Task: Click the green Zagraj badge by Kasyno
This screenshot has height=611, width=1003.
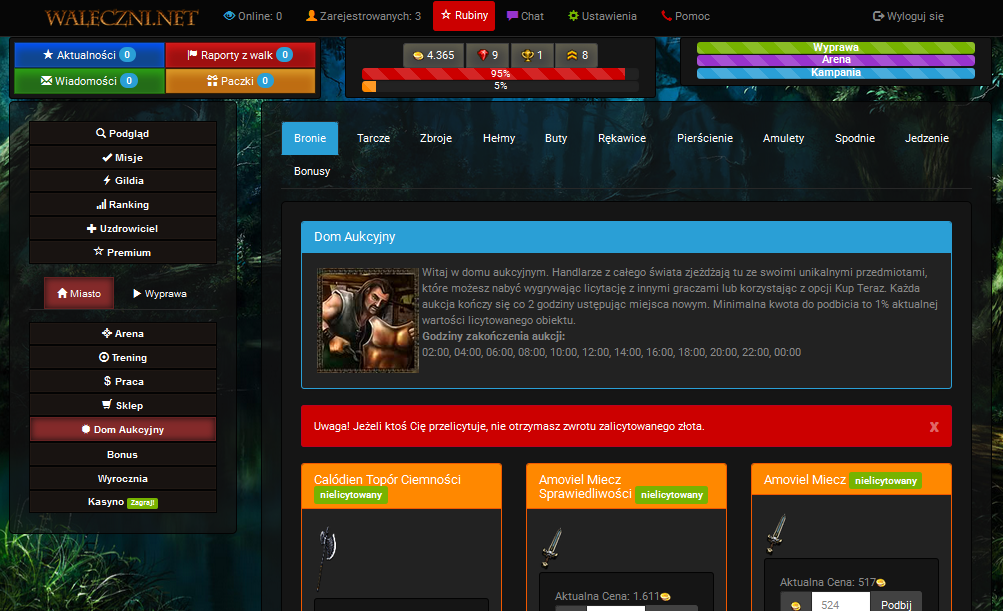Action: point(142,503)
